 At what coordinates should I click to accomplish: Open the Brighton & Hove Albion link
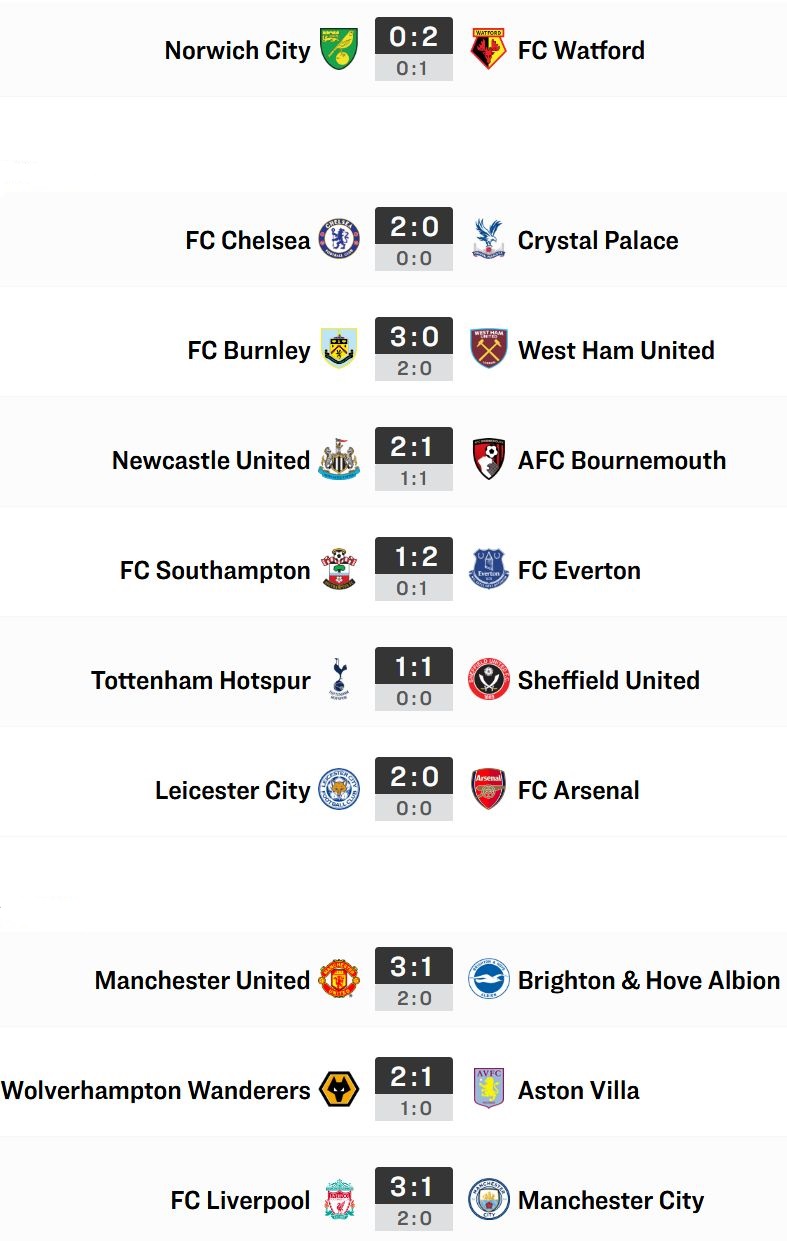point(648,980)
